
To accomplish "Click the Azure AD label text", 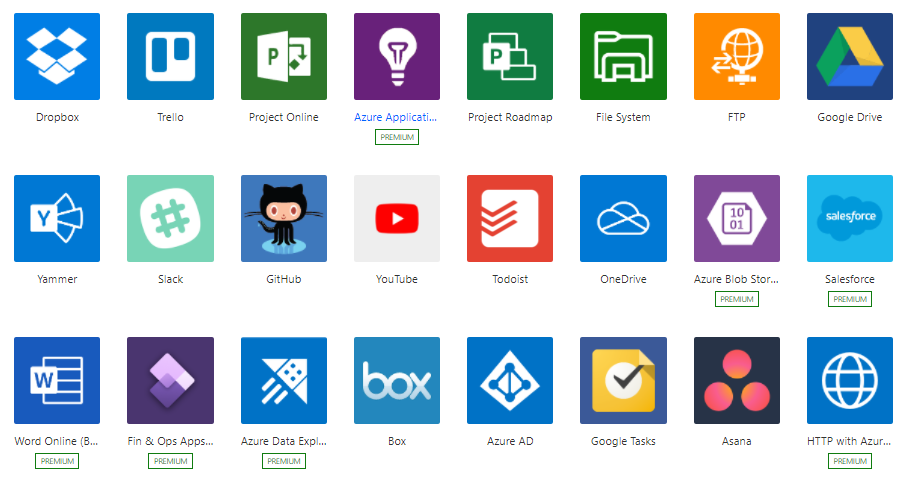I will (510, 441).
